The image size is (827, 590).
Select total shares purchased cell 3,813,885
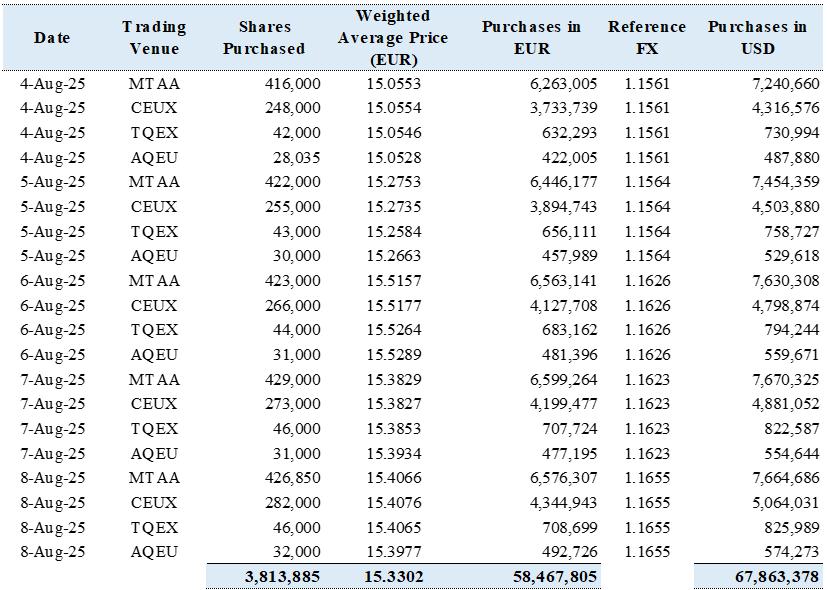pyautogui.click(x=282, y=577)
